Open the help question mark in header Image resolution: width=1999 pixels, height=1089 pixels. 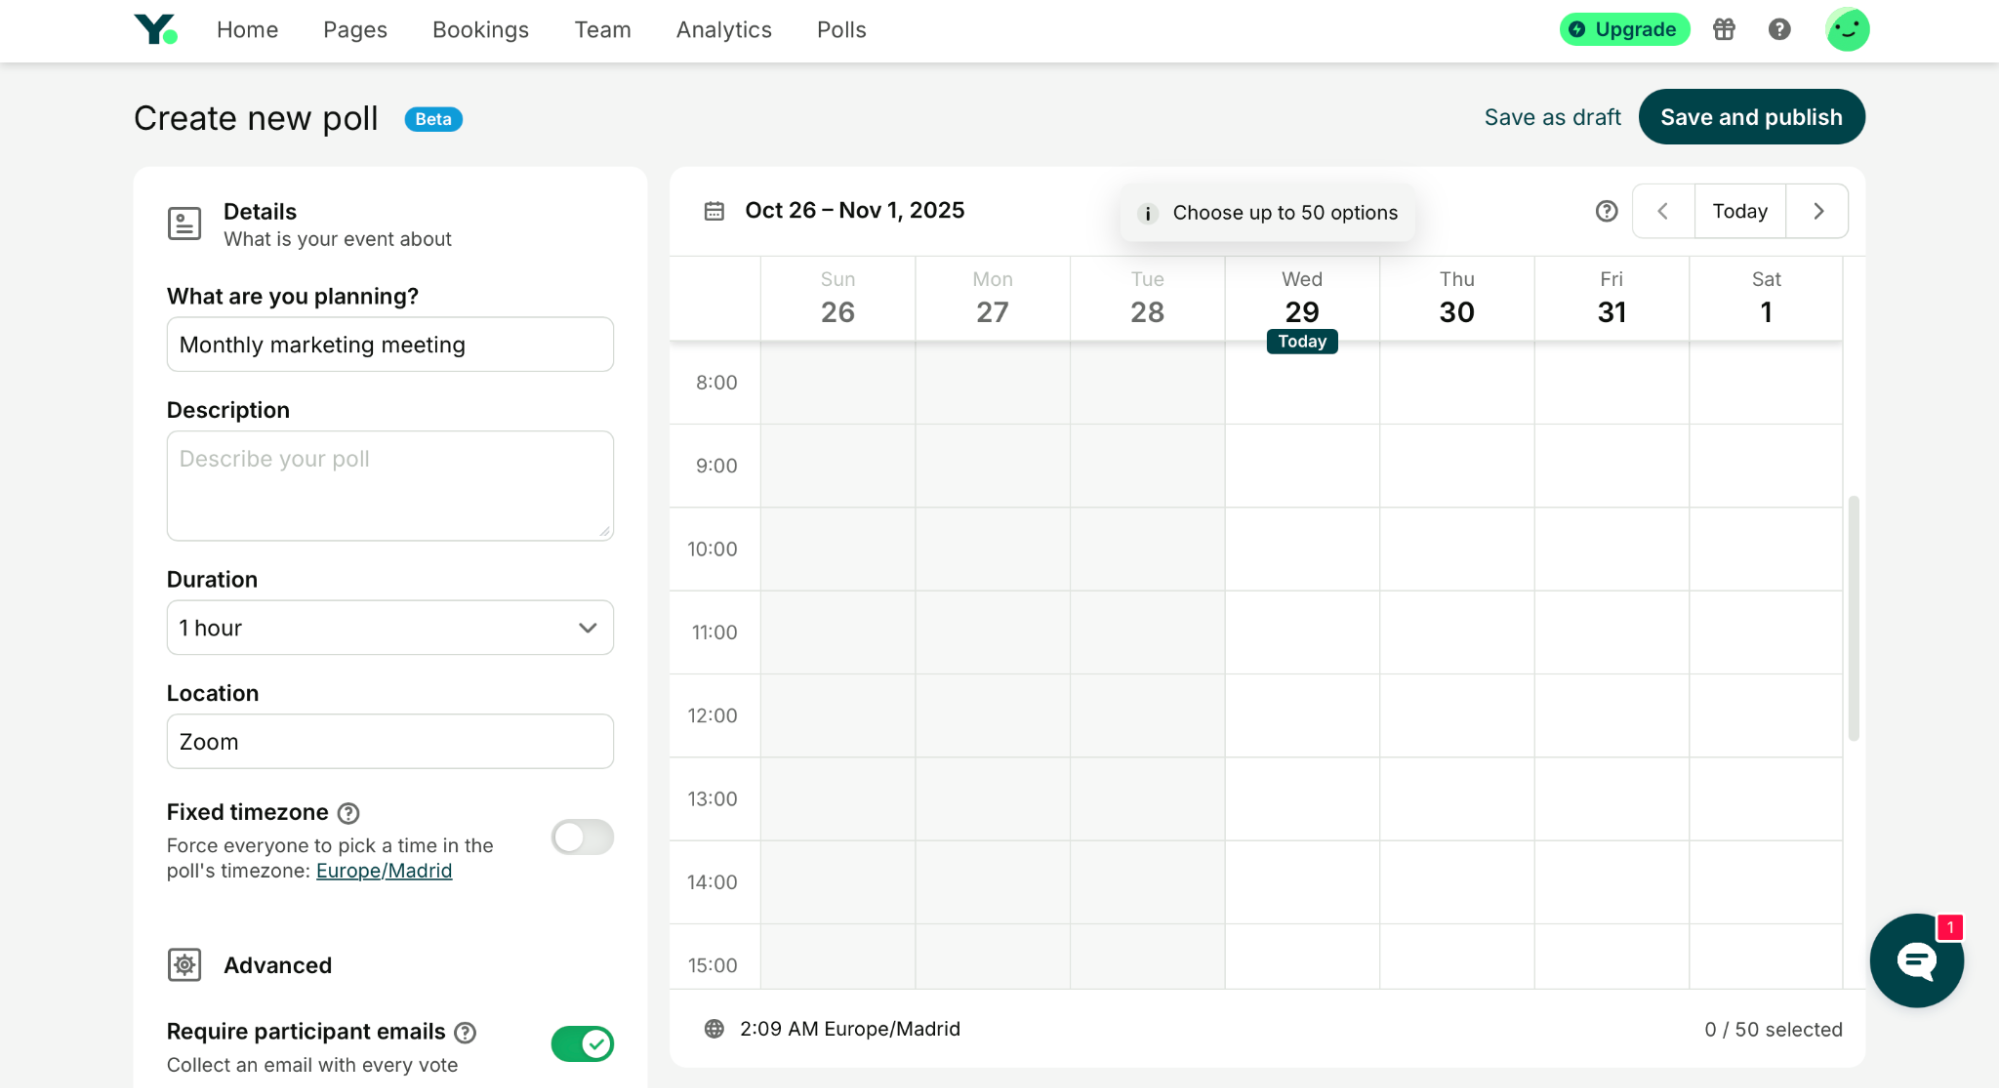click(x=1779, y=29)
